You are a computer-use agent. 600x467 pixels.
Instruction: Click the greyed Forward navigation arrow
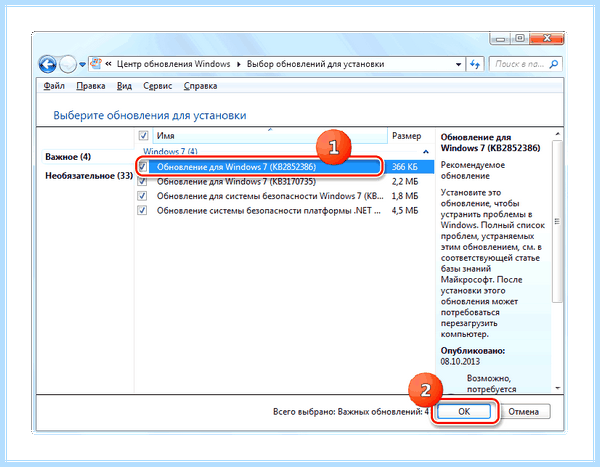tap(68, 64)
